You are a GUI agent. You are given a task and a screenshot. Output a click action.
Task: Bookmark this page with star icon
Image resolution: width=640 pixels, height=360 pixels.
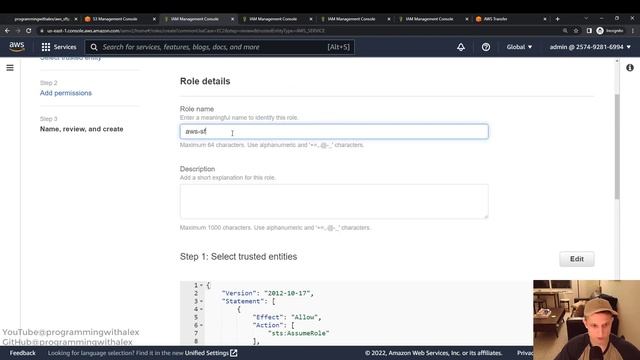tap(576, 31)
